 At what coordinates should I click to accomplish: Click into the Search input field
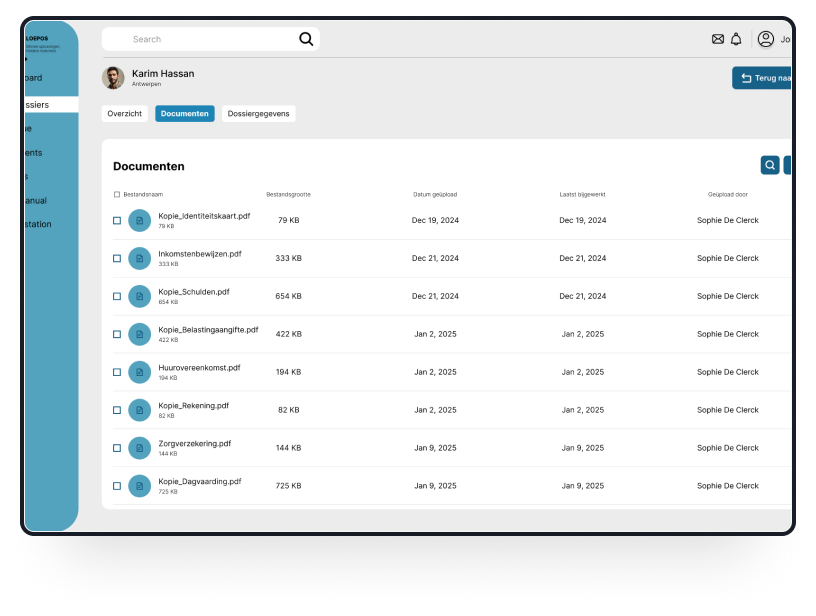[x=211, y=39]
